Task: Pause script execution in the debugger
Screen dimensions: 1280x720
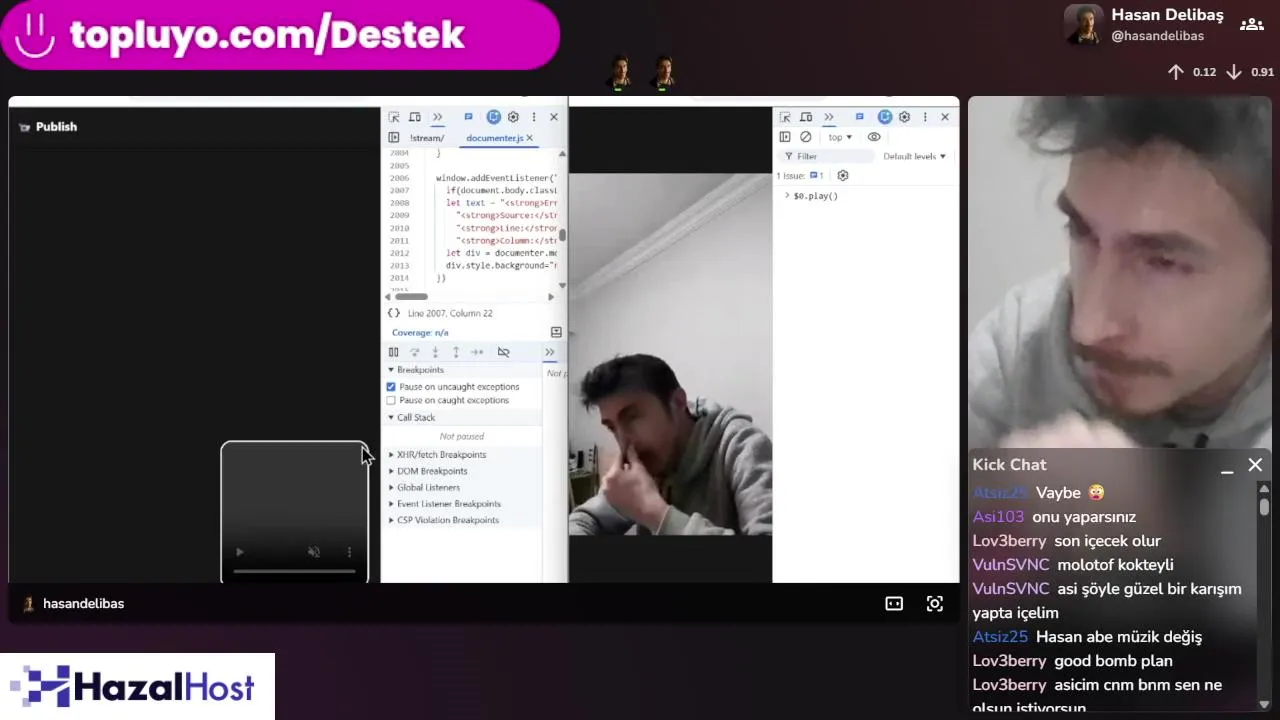Action: click(393, 352)
